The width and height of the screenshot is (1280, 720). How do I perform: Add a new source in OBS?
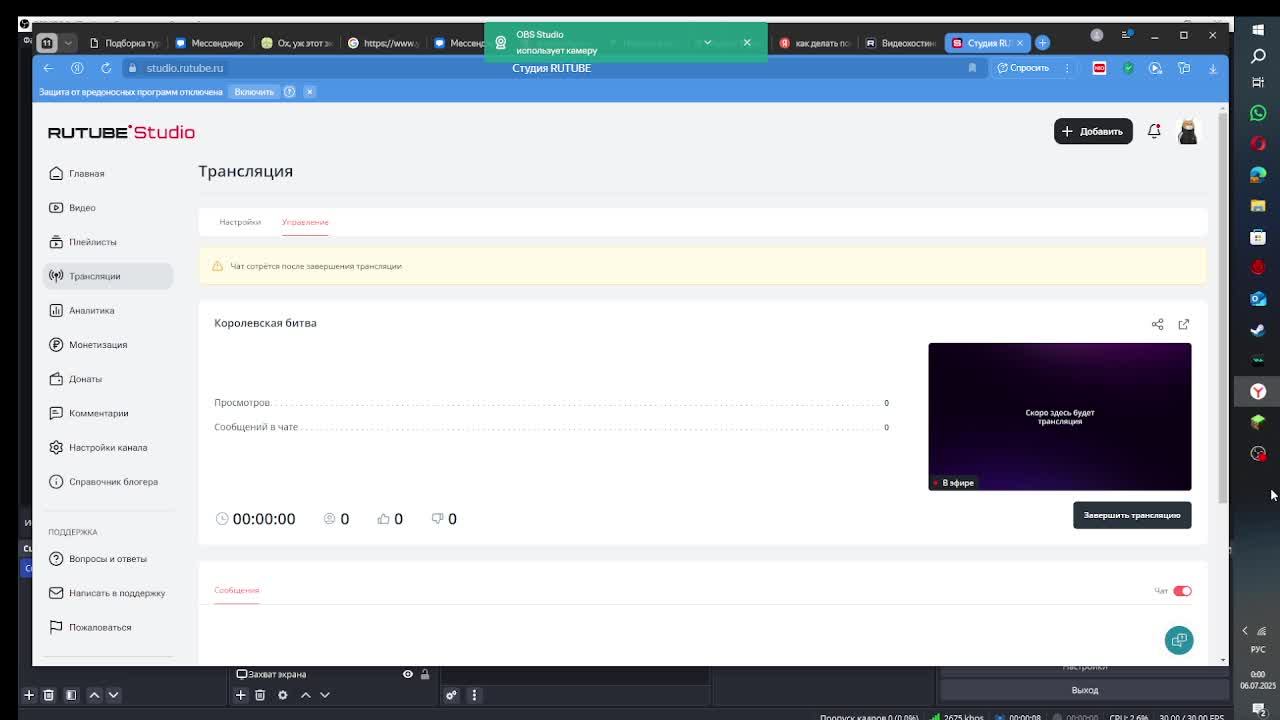[241, 695]
